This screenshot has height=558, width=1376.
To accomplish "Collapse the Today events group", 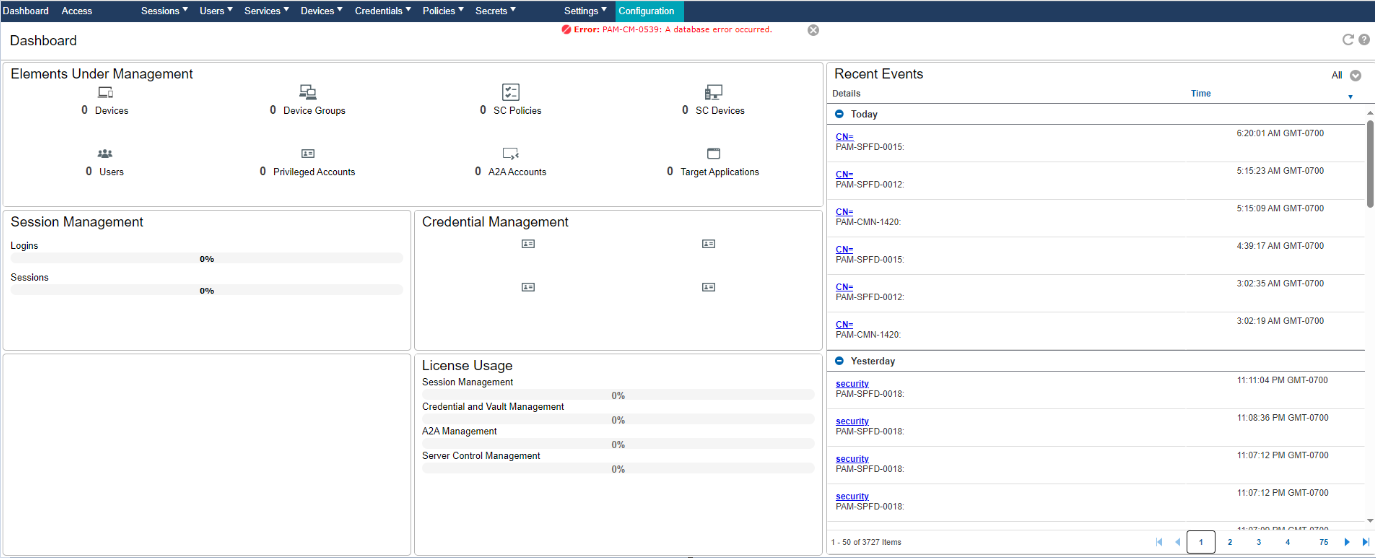I will click(839, 114).
